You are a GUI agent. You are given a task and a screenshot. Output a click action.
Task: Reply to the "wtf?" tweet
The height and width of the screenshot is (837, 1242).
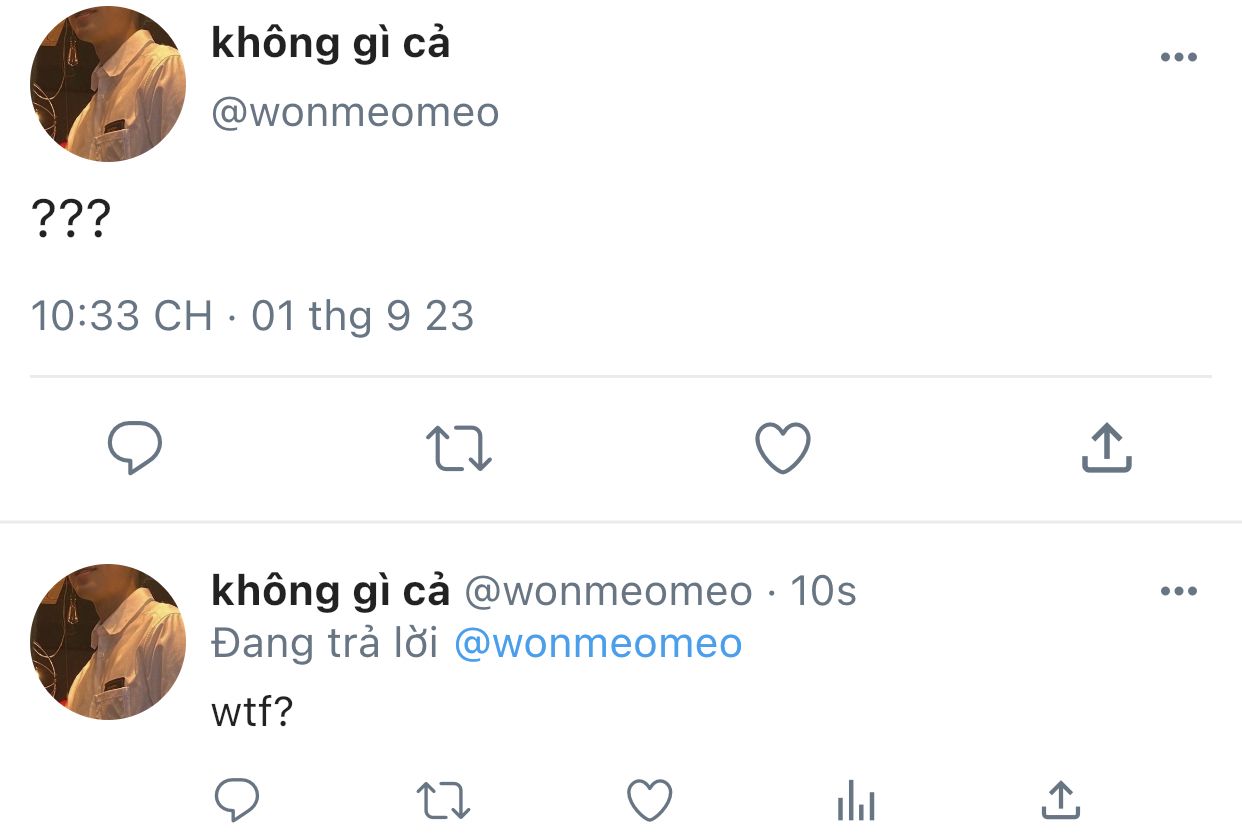pyautogui.click(x=238, y=801)
